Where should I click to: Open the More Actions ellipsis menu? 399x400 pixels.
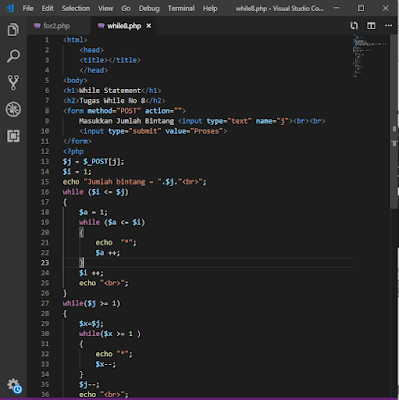pyautogui.click(x=388, y=26)
